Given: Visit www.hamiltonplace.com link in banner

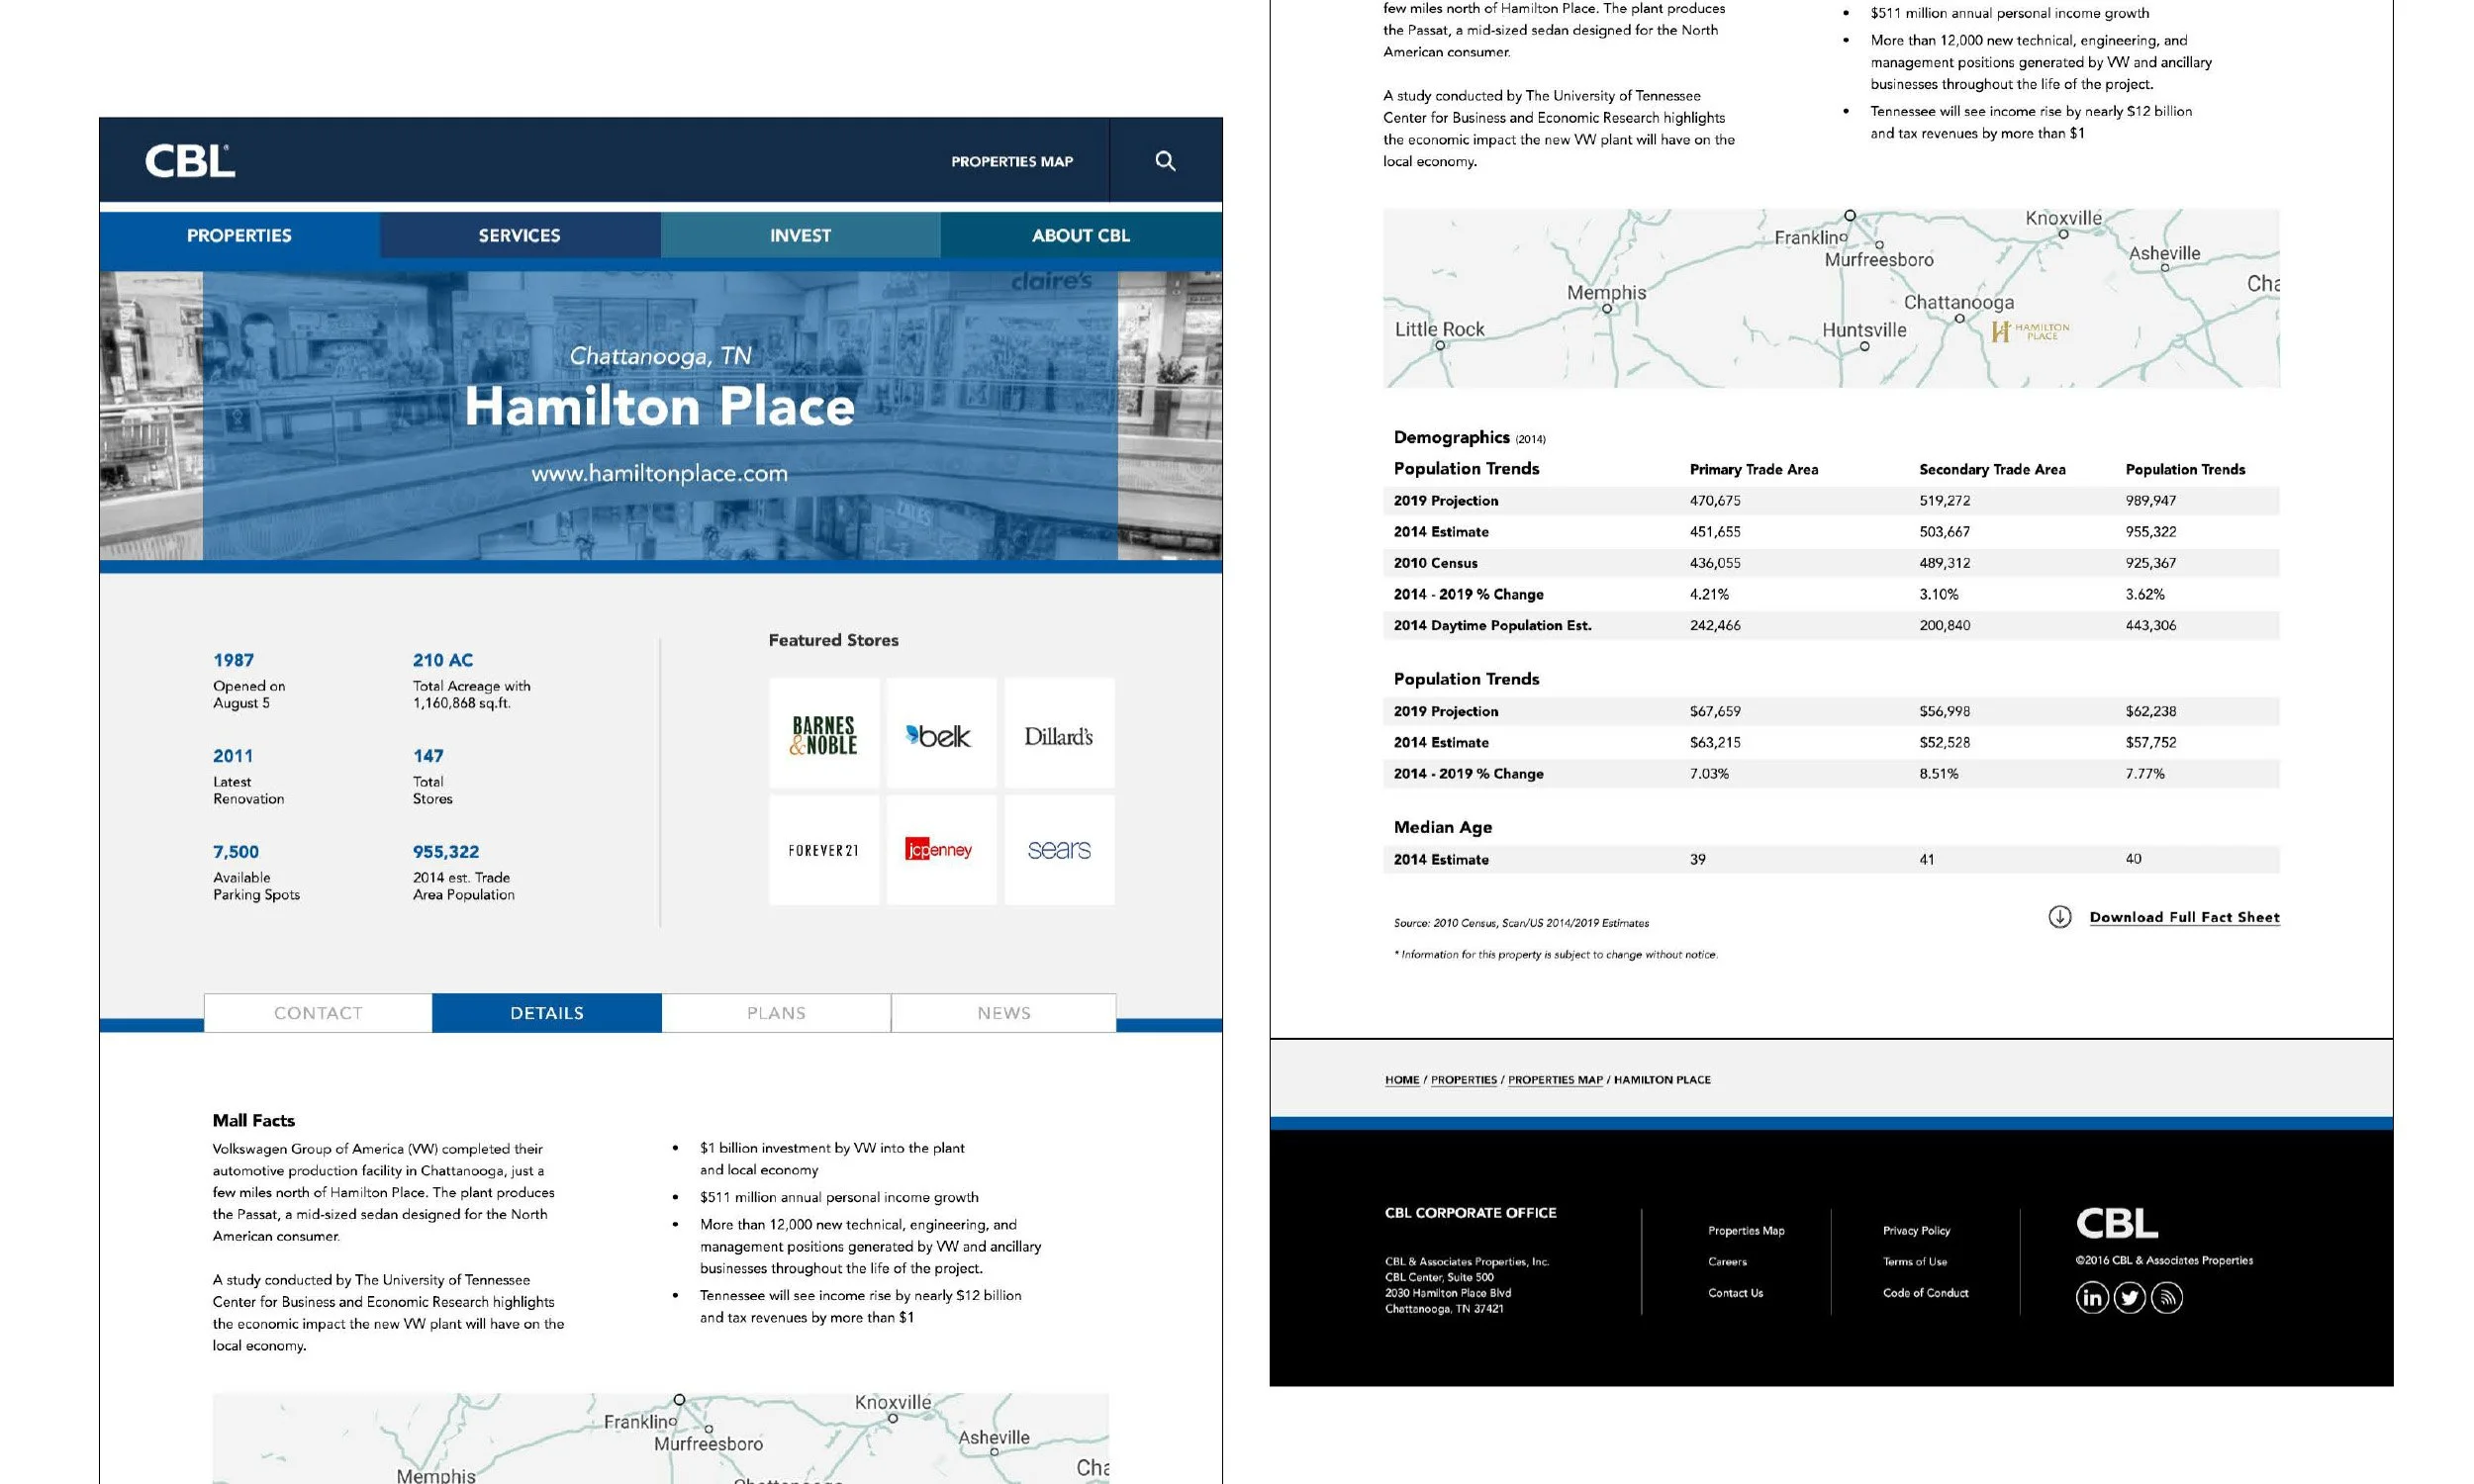Looking at the screenshot, I should pyautogui.click(x=659, y=473).
